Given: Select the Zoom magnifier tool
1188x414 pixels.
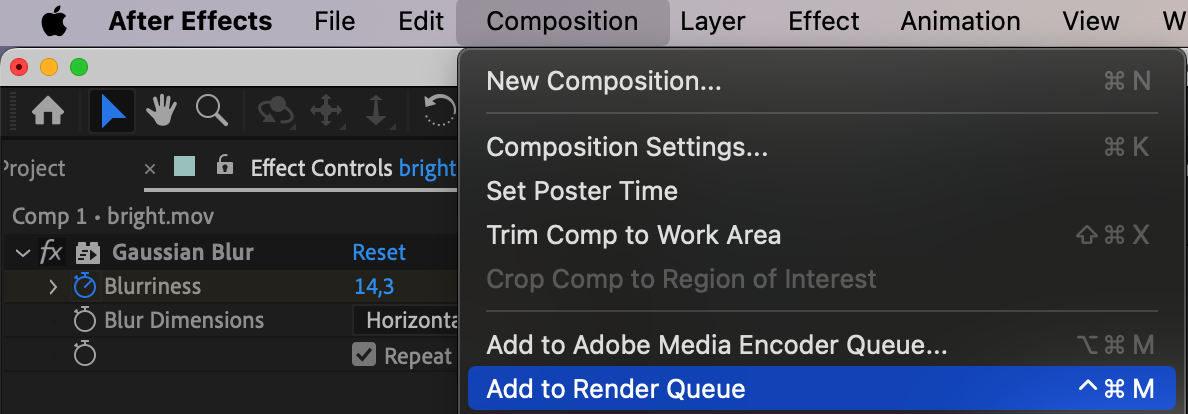Looking at the screenshot, I should tap(211, 111).
